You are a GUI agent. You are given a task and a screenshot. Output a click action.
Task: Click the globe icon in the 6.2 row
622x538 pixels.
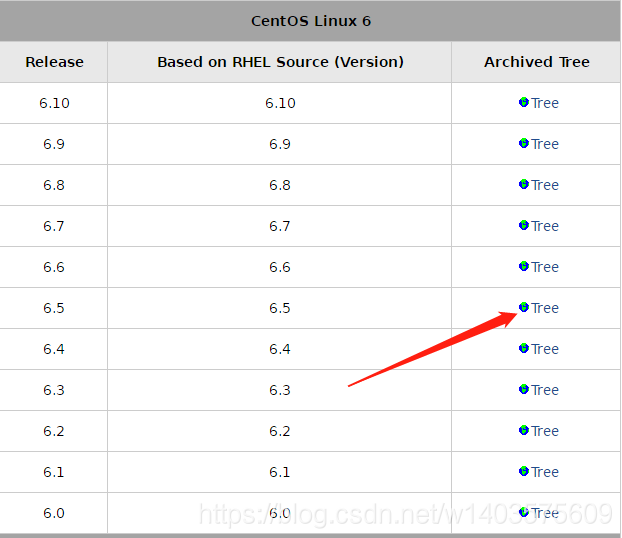click(524, 430)
